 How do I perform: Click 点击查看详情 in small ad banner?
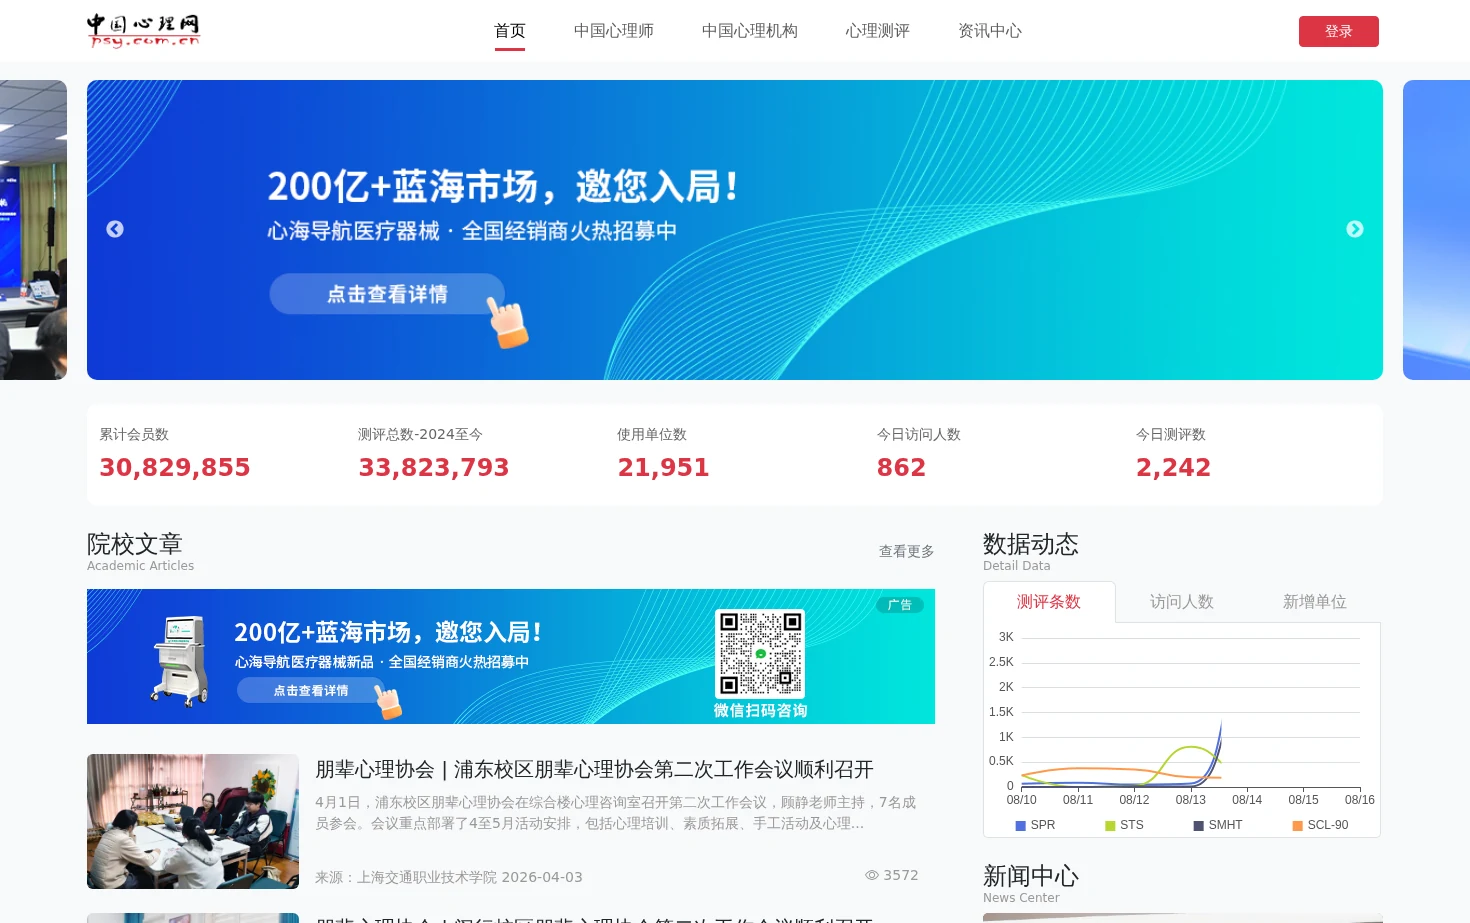click(x=311, y=691)
